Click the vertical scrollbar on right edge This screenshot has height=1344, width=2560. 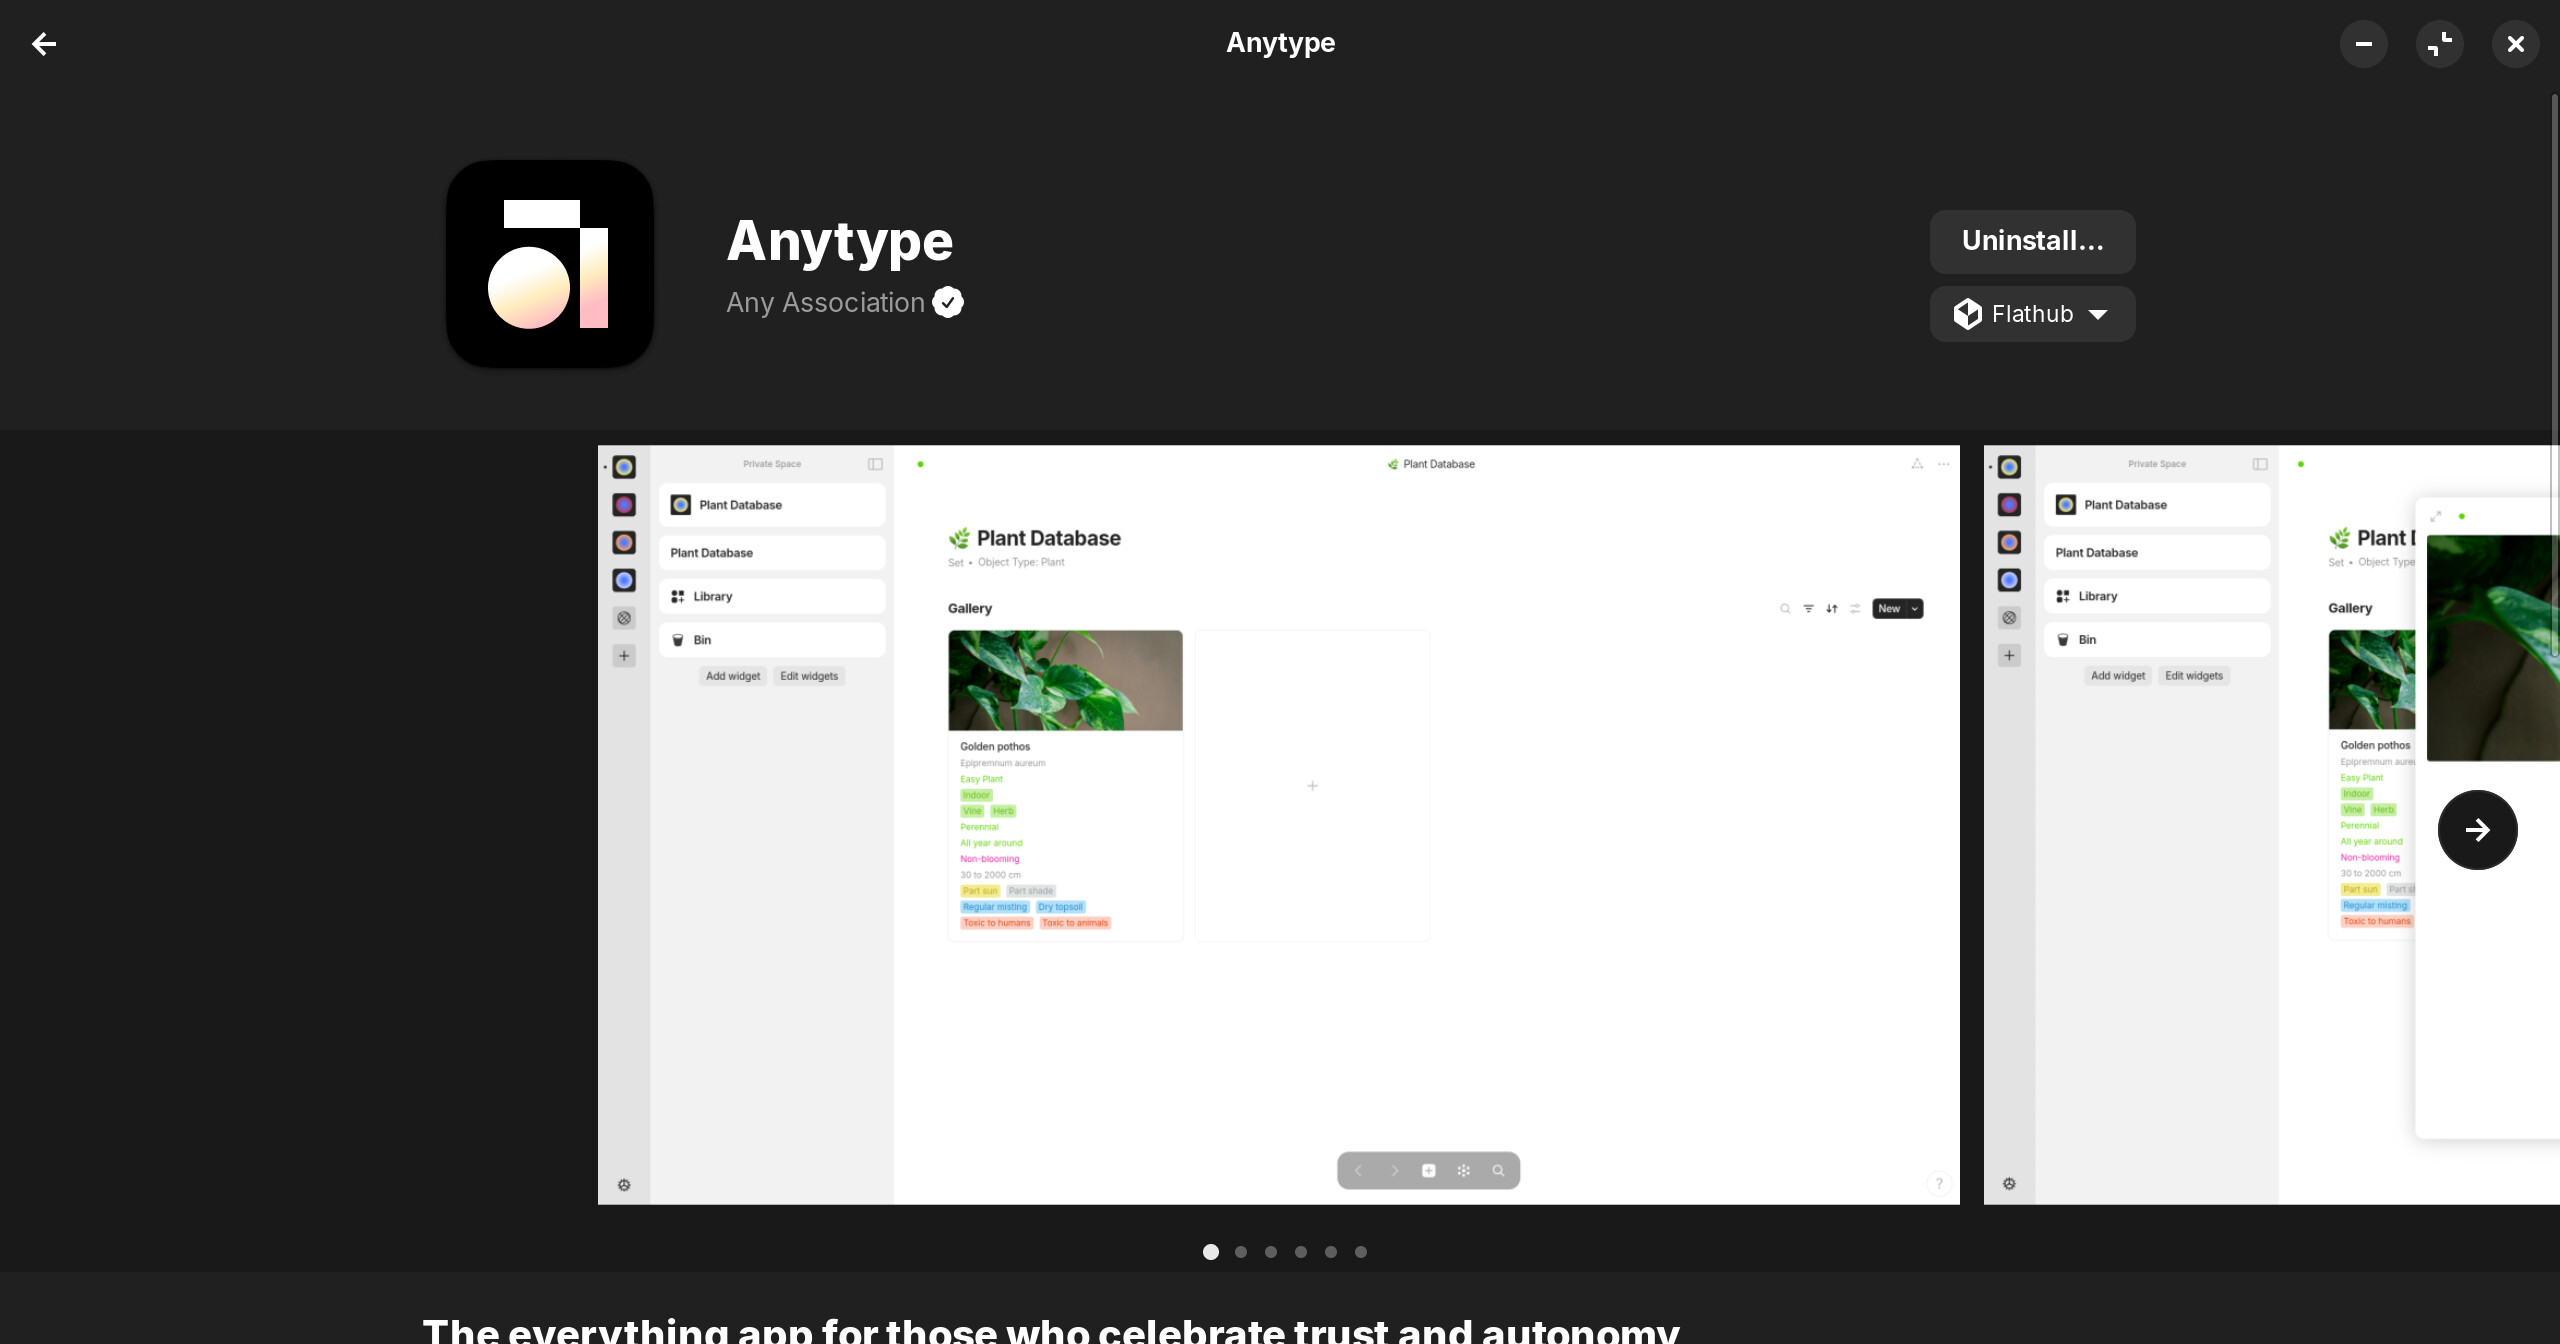click(2554, 376)
